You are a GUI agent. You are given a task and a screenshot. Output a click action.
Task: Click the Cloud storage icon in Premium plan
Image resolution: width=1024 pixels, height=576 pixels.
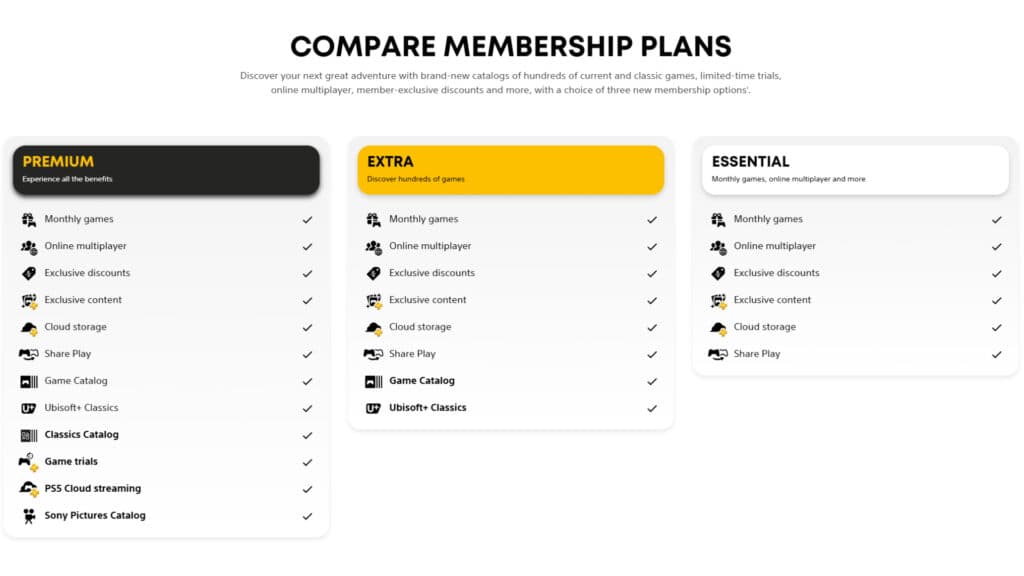pos(28,327)
